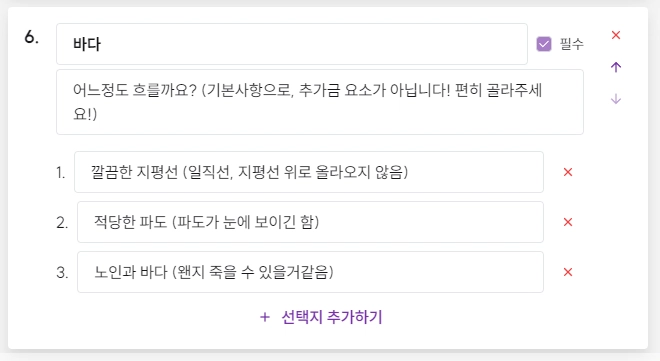The height and width of the screenshot is (361, 660).
Task: Click the option number 2 label
Action: pyautogui.click(x=62, y=223)
